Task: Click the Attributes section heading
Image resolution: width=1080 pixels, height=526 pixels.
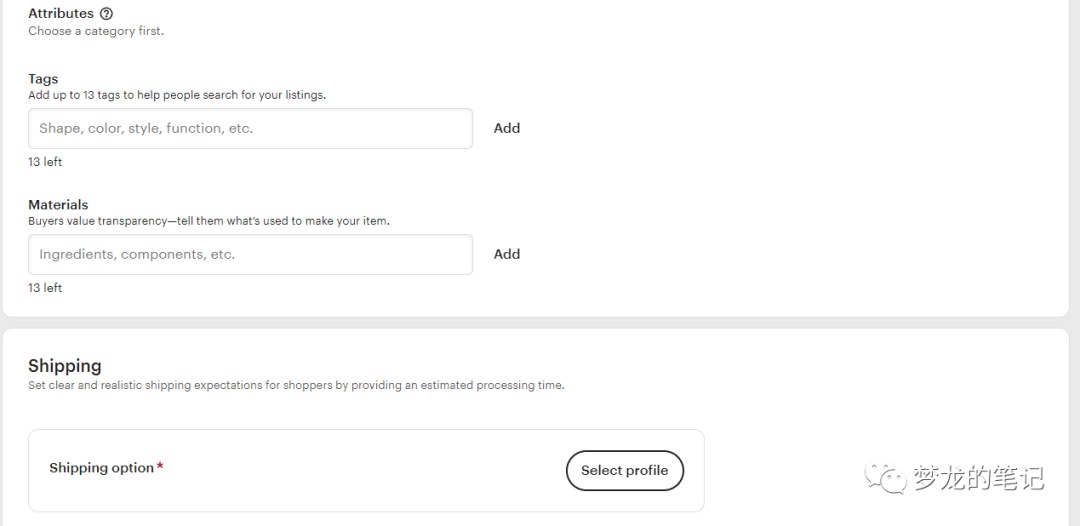Action: 61,14
